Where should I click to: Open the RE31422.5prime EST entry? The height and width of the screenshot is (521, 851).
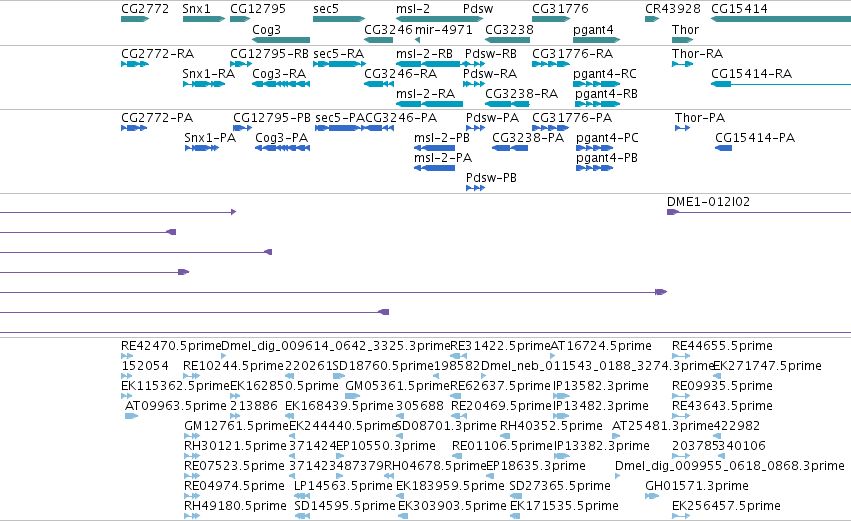[x=500, y=346]
